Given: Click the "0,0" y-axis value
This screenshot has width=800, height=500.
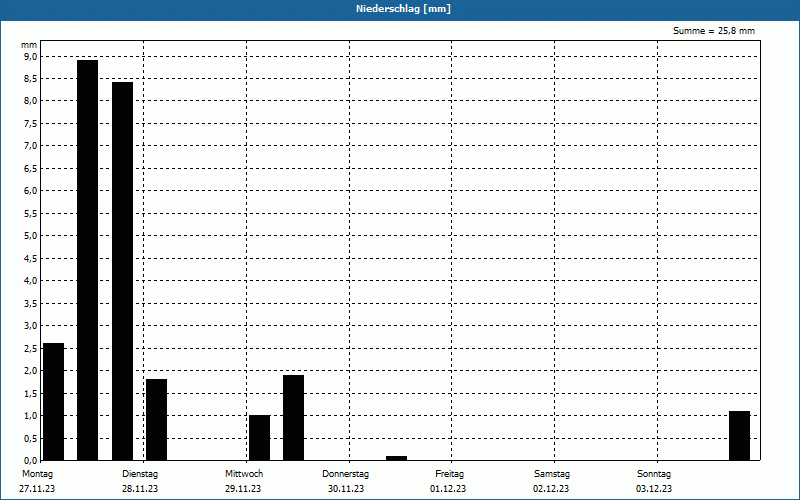Looking at the screenshot, I should (31, 461).
